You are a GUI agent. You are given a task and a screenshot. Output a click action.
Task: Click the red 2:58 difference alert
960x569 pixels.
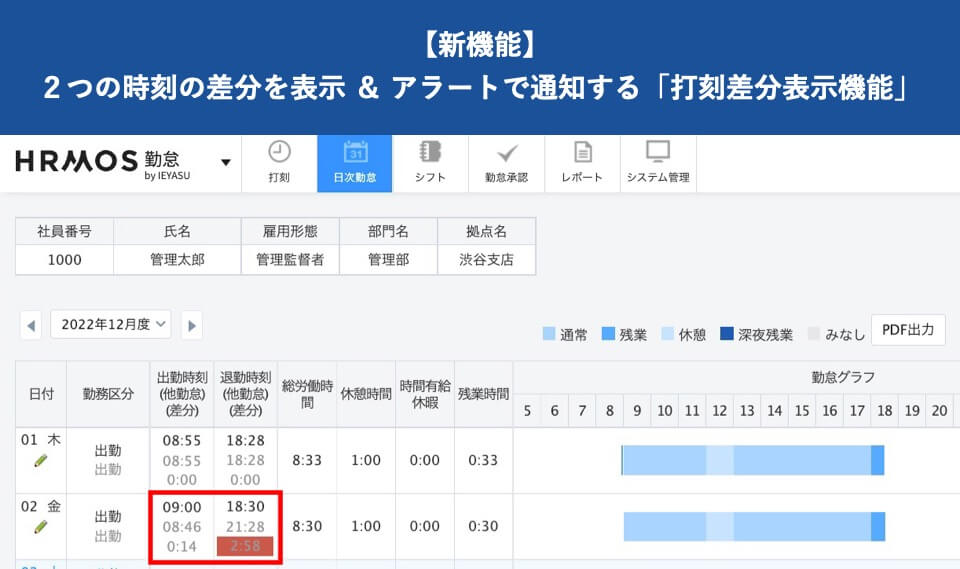pos(245,546)
